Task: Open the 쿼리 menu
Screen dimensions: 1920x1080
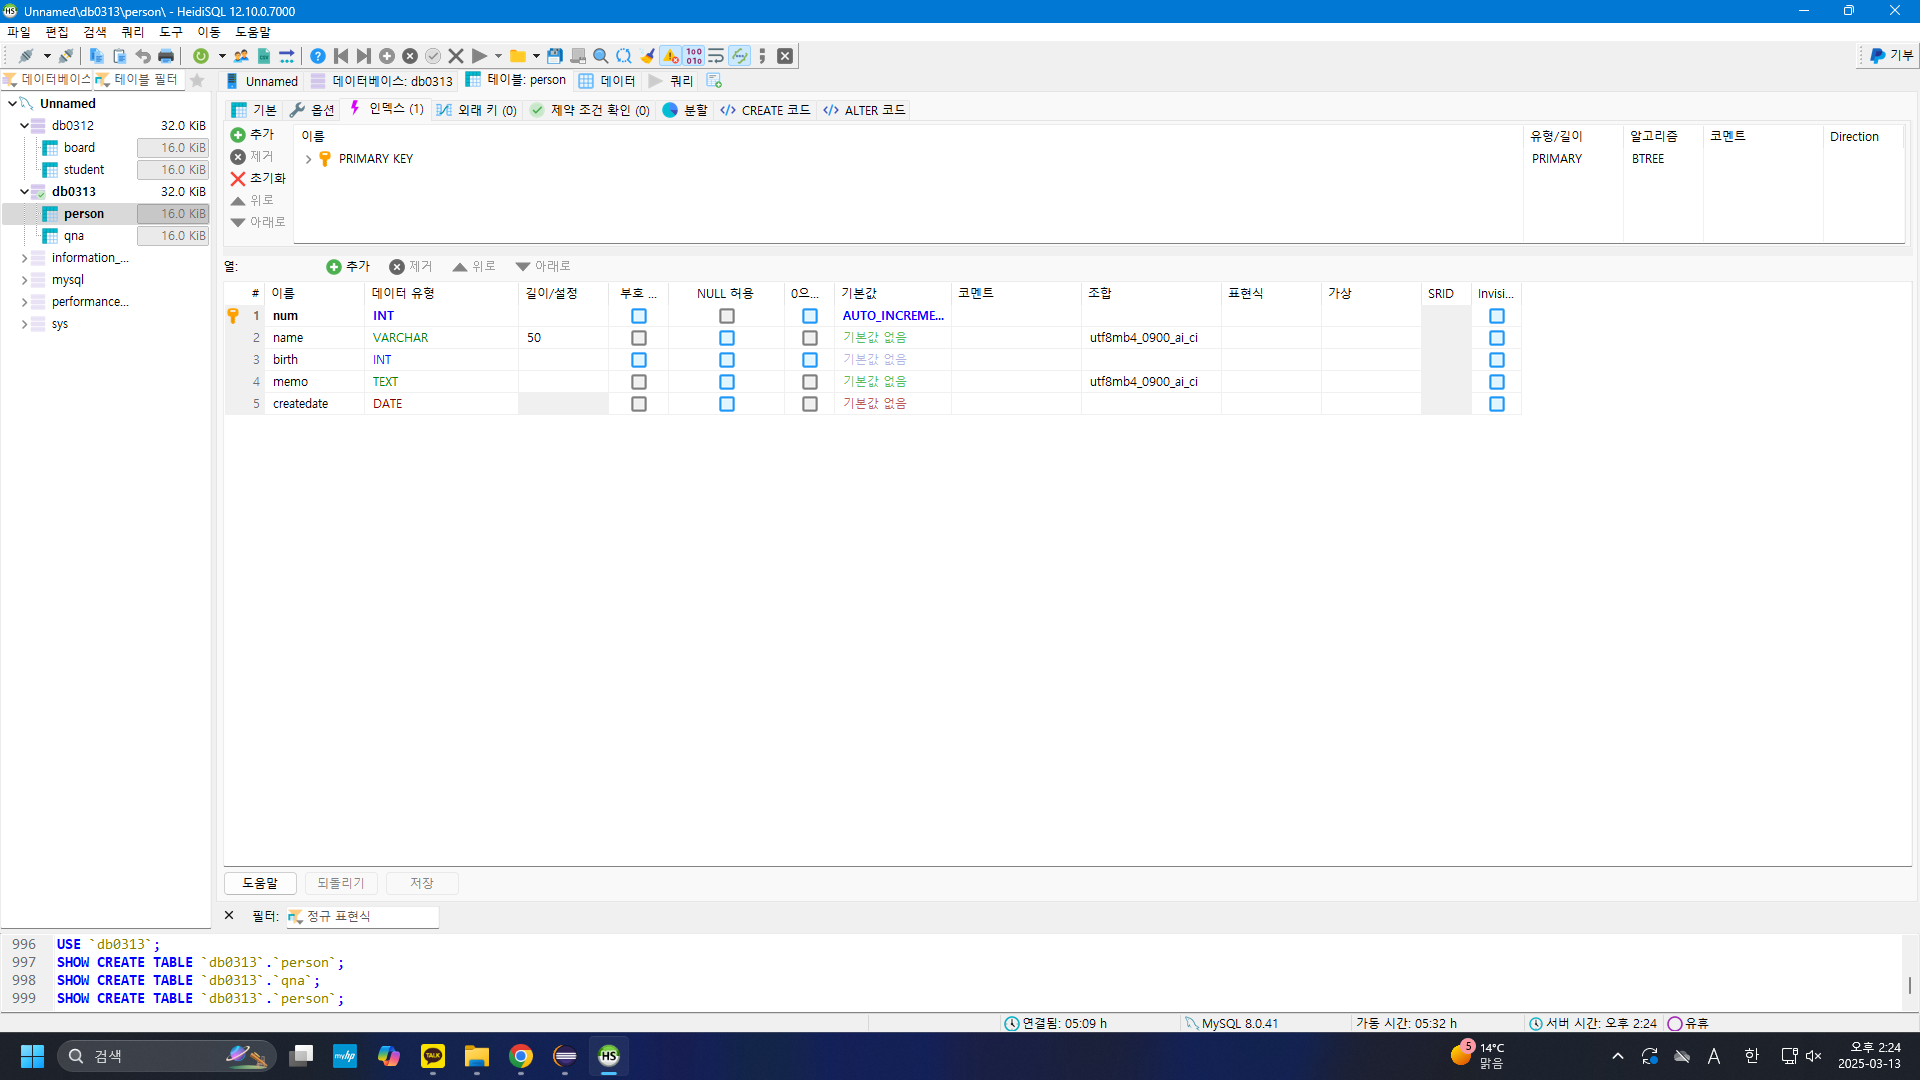Action: click(132, 32)
